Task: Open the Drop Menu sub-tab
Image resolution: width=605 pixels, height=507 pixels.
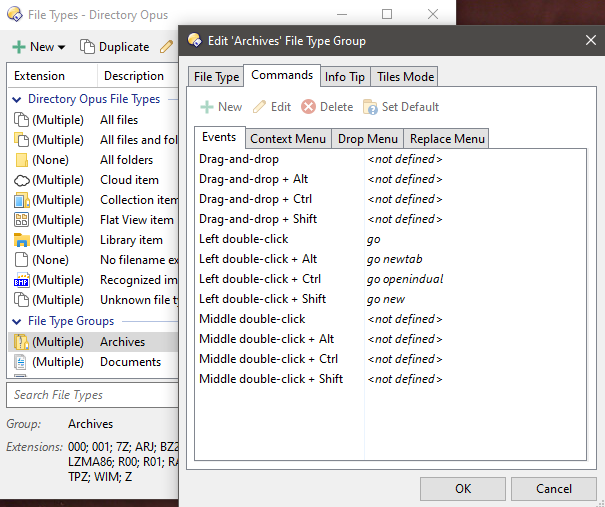Action: pos(367,139)
